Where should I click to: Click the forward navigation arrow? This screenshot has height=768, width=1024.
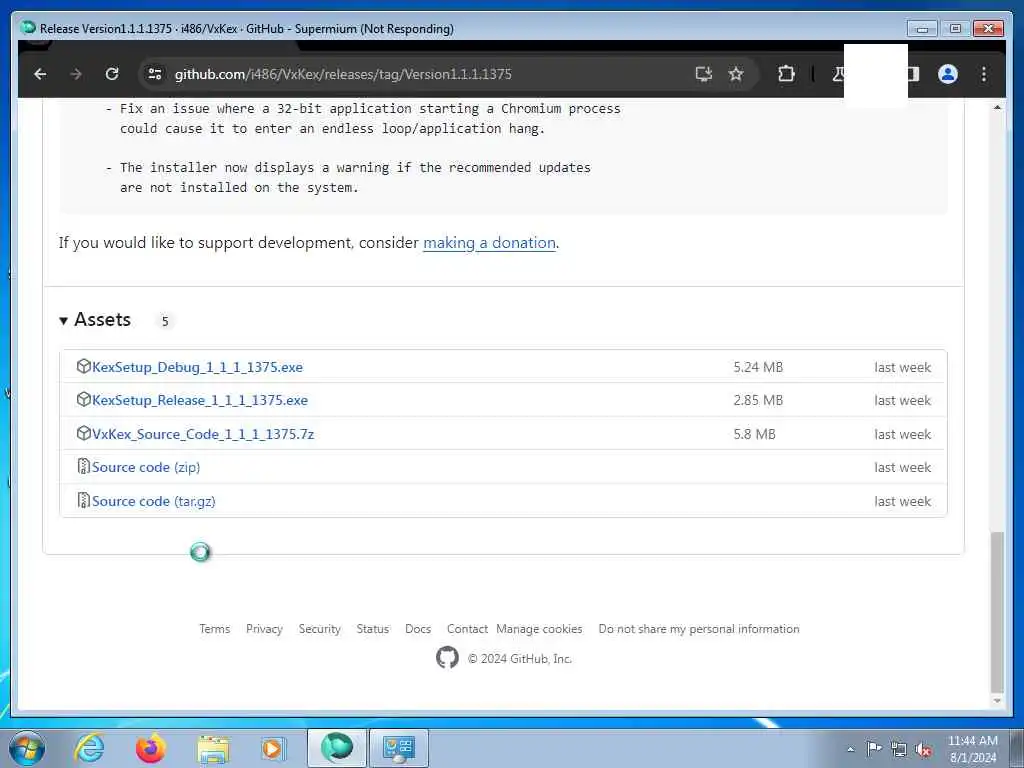tap(76, 74)
